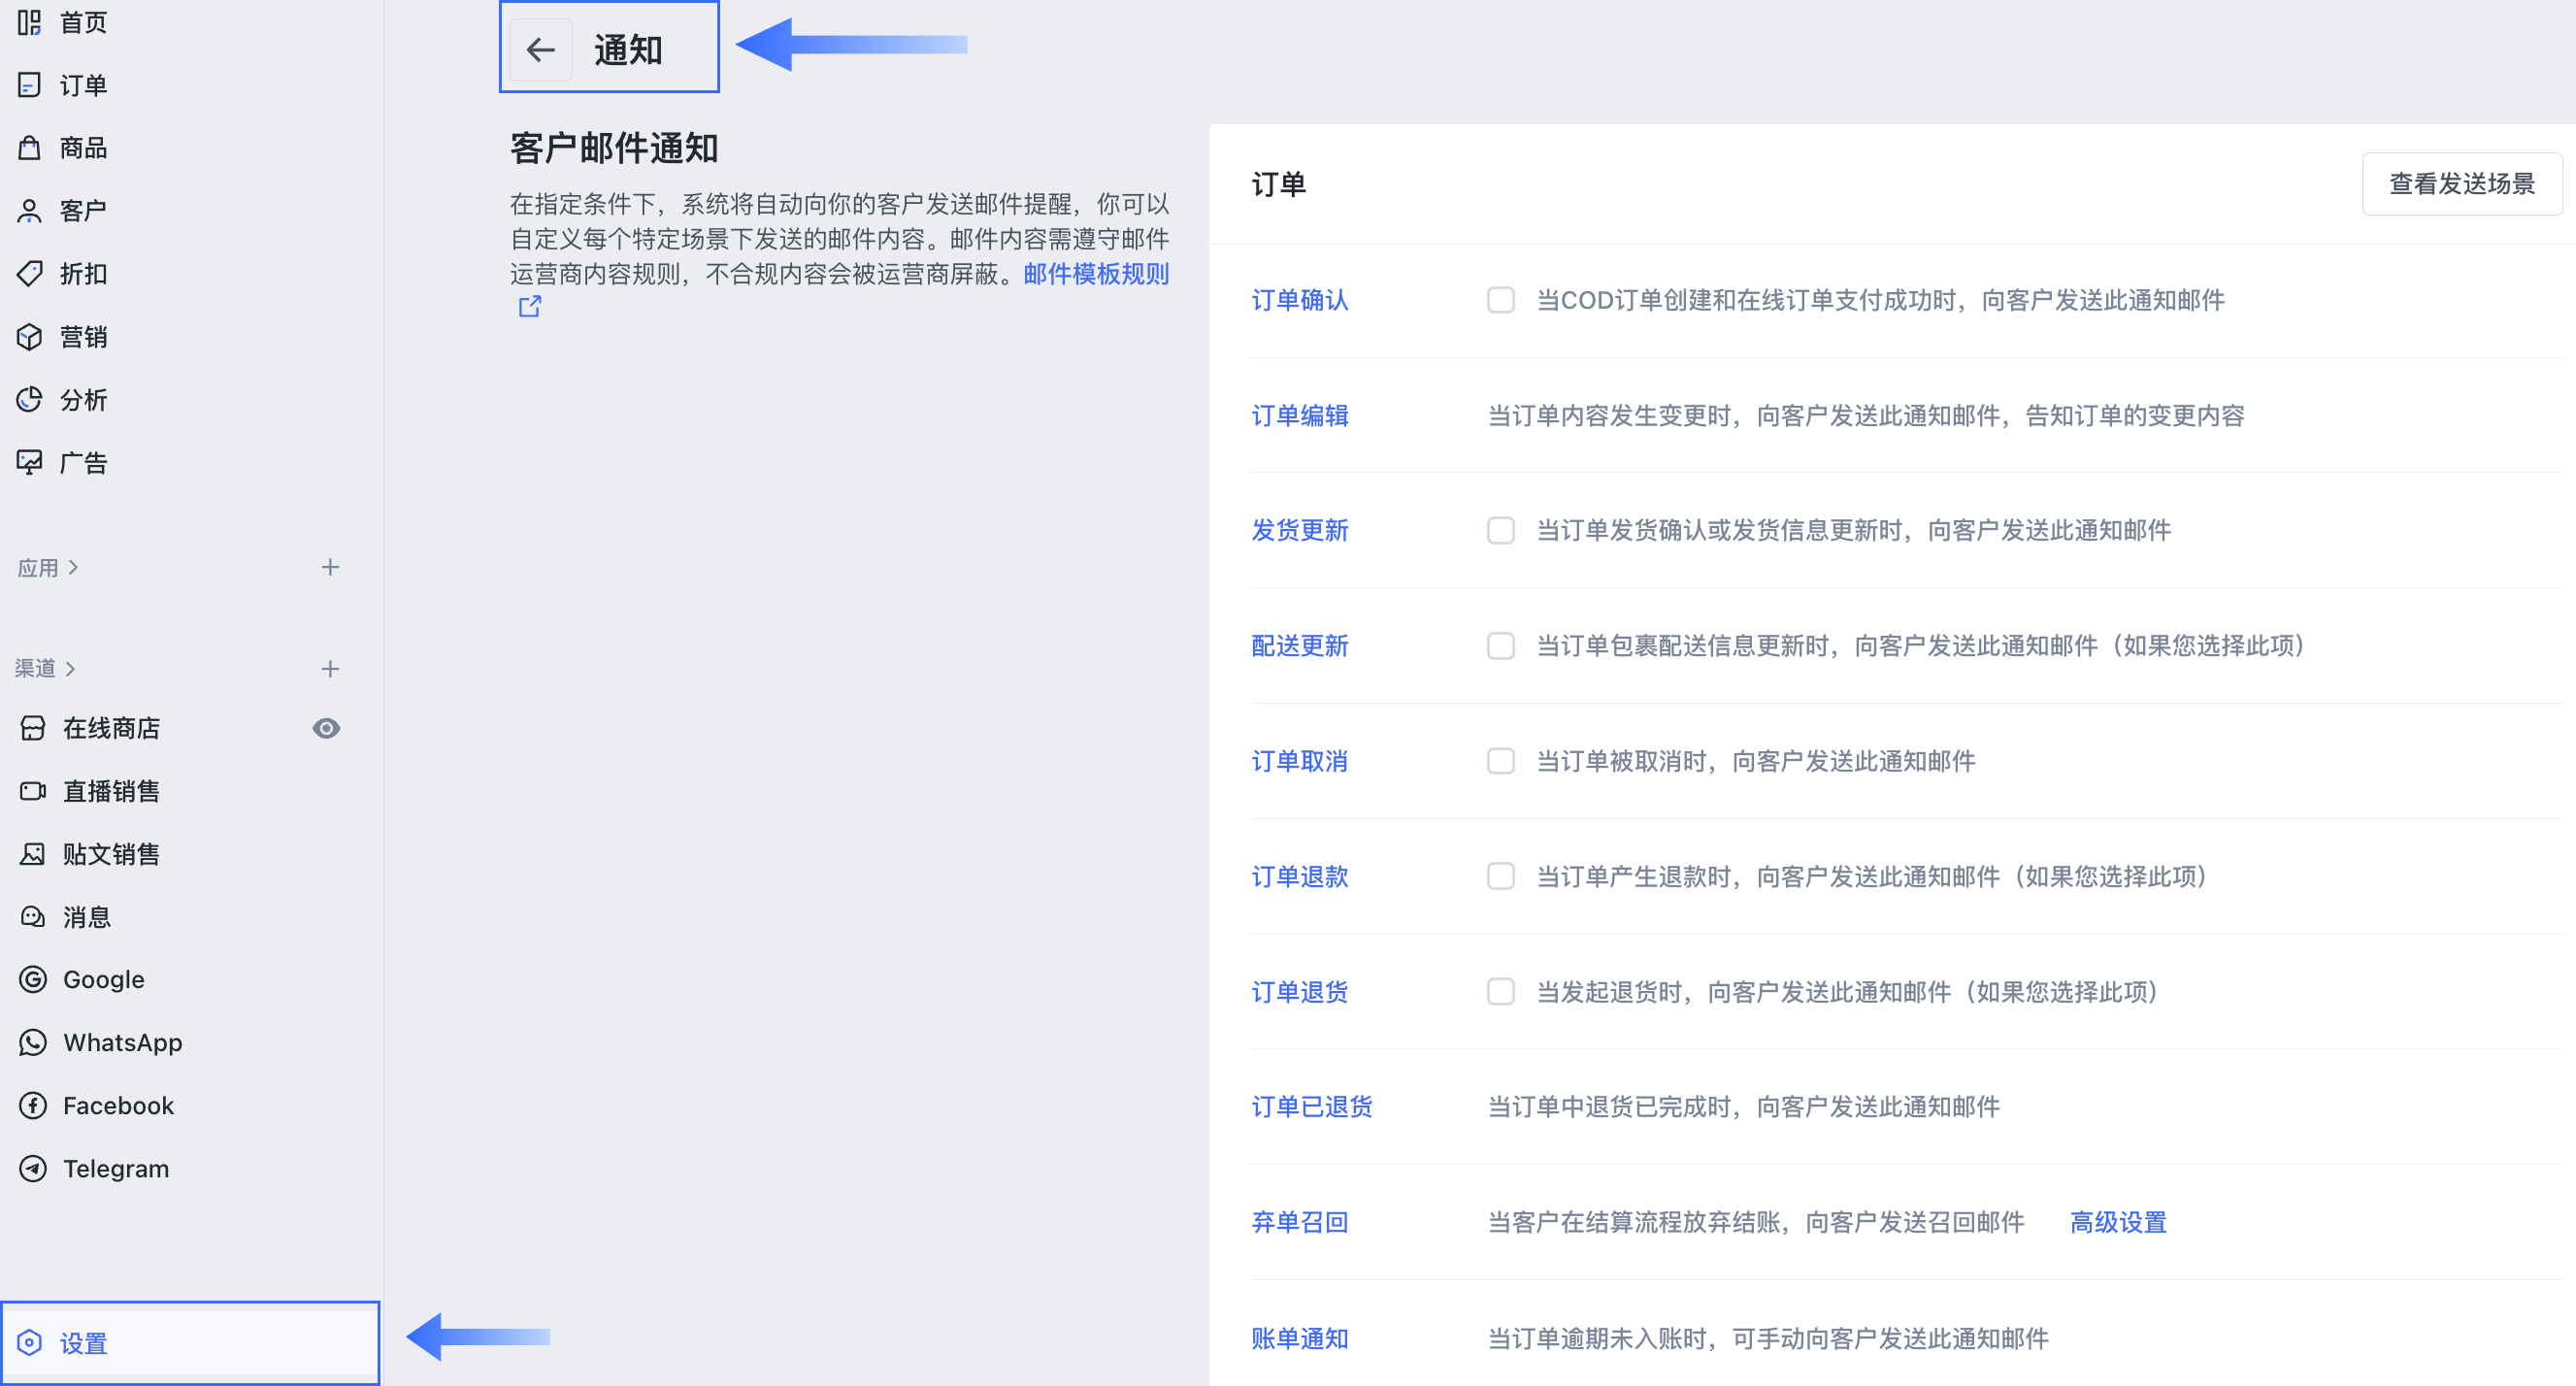
Task: Check the 订单确认 notification checkbox
Action: [1501, 300]
